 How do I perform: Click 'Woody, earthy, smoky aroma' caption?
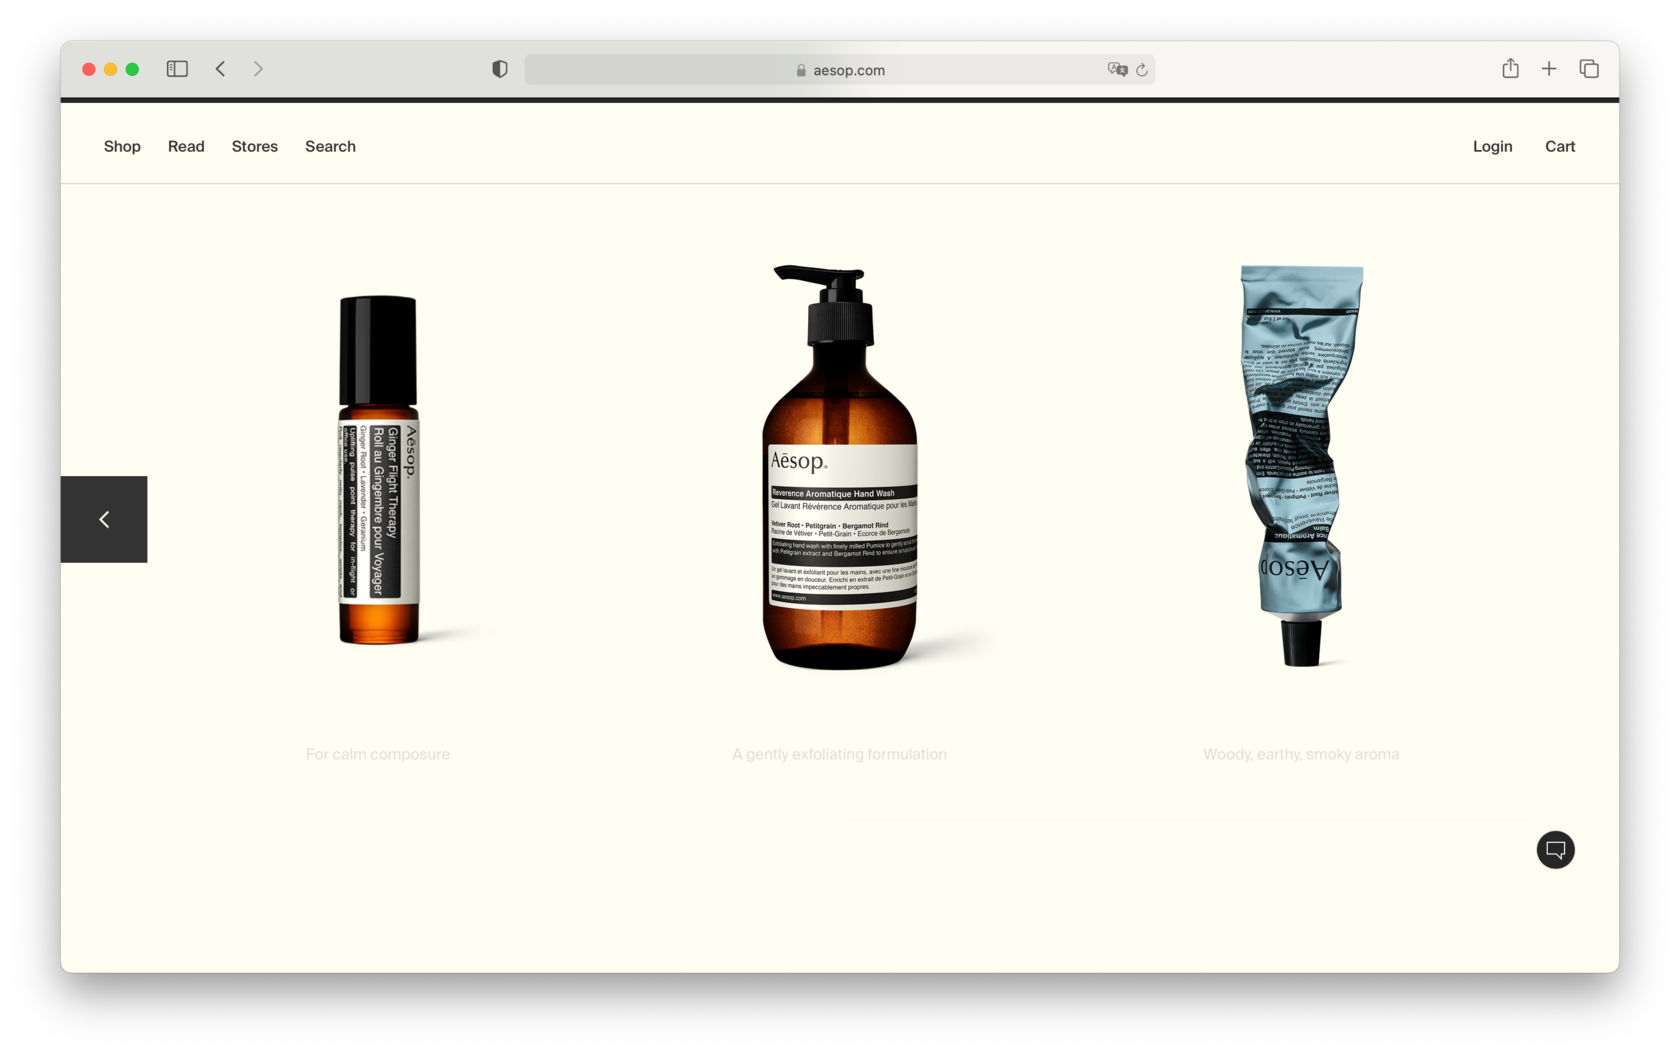(1301, 754)
